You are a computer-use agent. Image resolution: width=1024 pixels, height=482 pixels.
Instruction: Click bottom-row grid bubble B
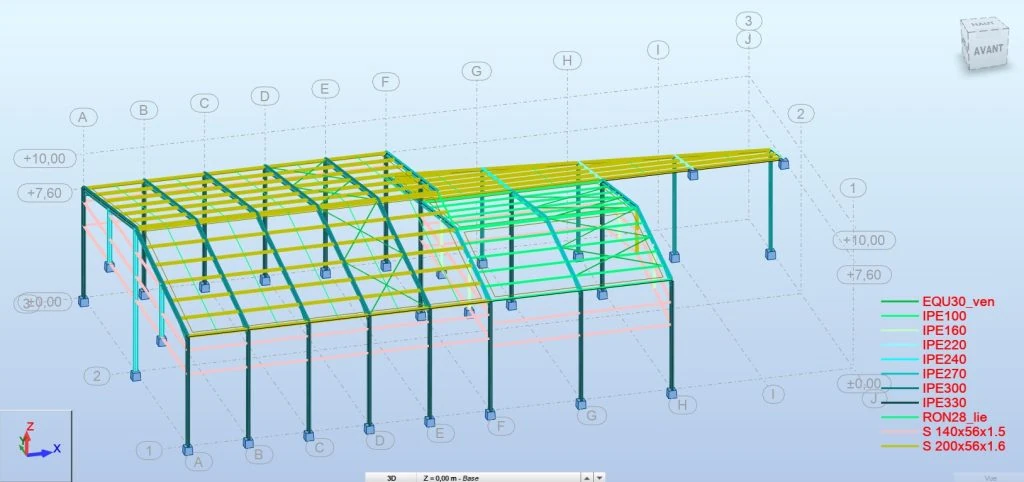click(x=259, y=455)
